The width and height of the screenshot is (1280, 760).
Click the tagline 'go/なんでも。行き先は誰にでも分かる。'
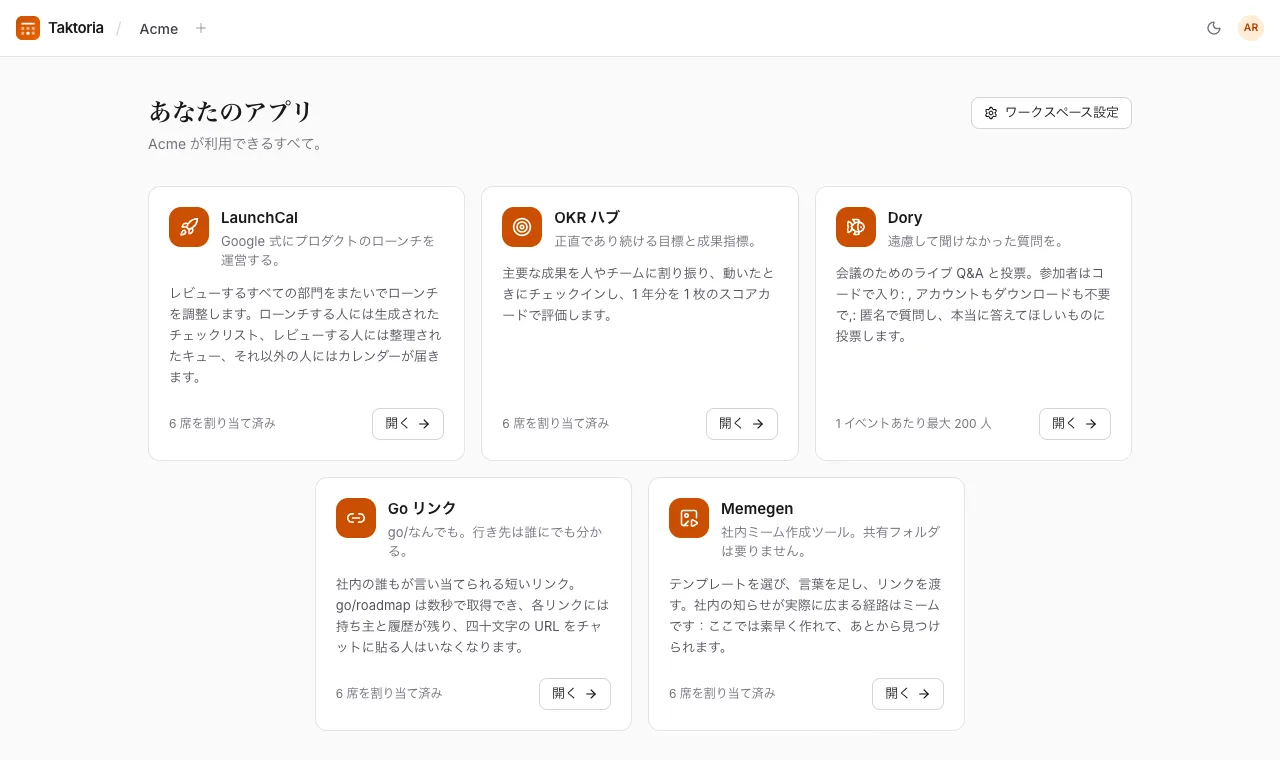pos(495,542)
